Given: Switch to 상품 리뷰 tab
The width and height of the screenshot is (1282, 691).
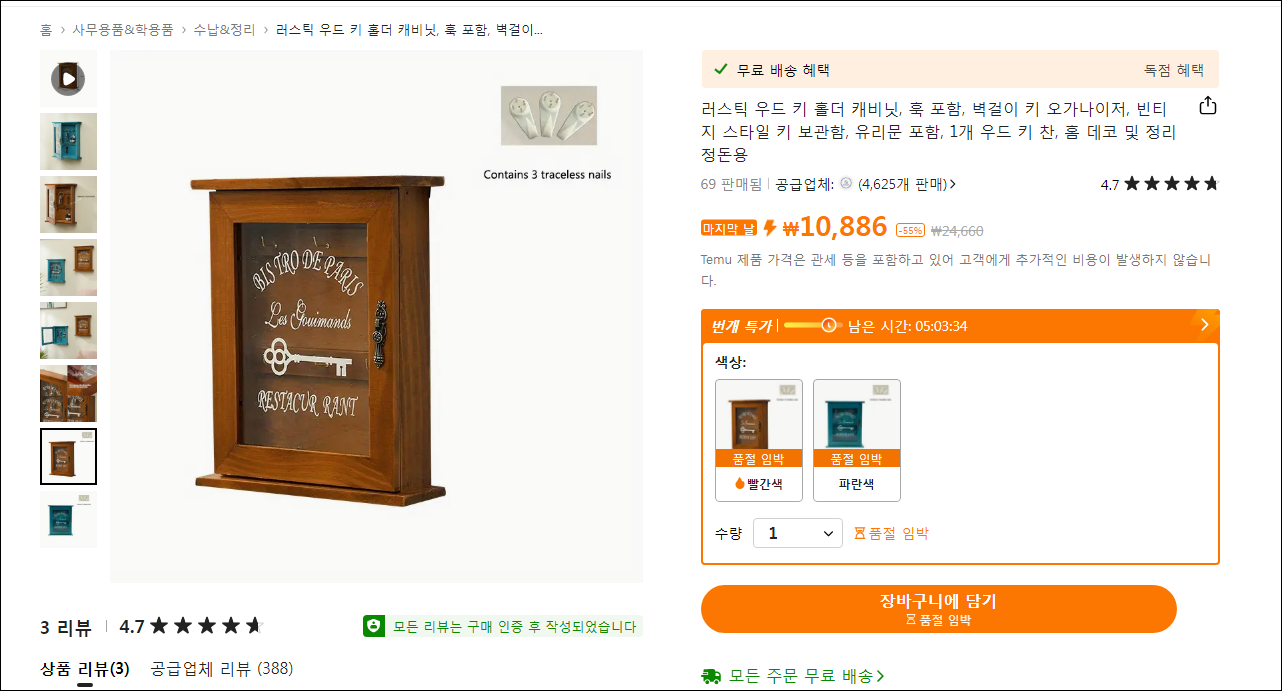Looking at the screenshot, I should (x=85, y=669).
